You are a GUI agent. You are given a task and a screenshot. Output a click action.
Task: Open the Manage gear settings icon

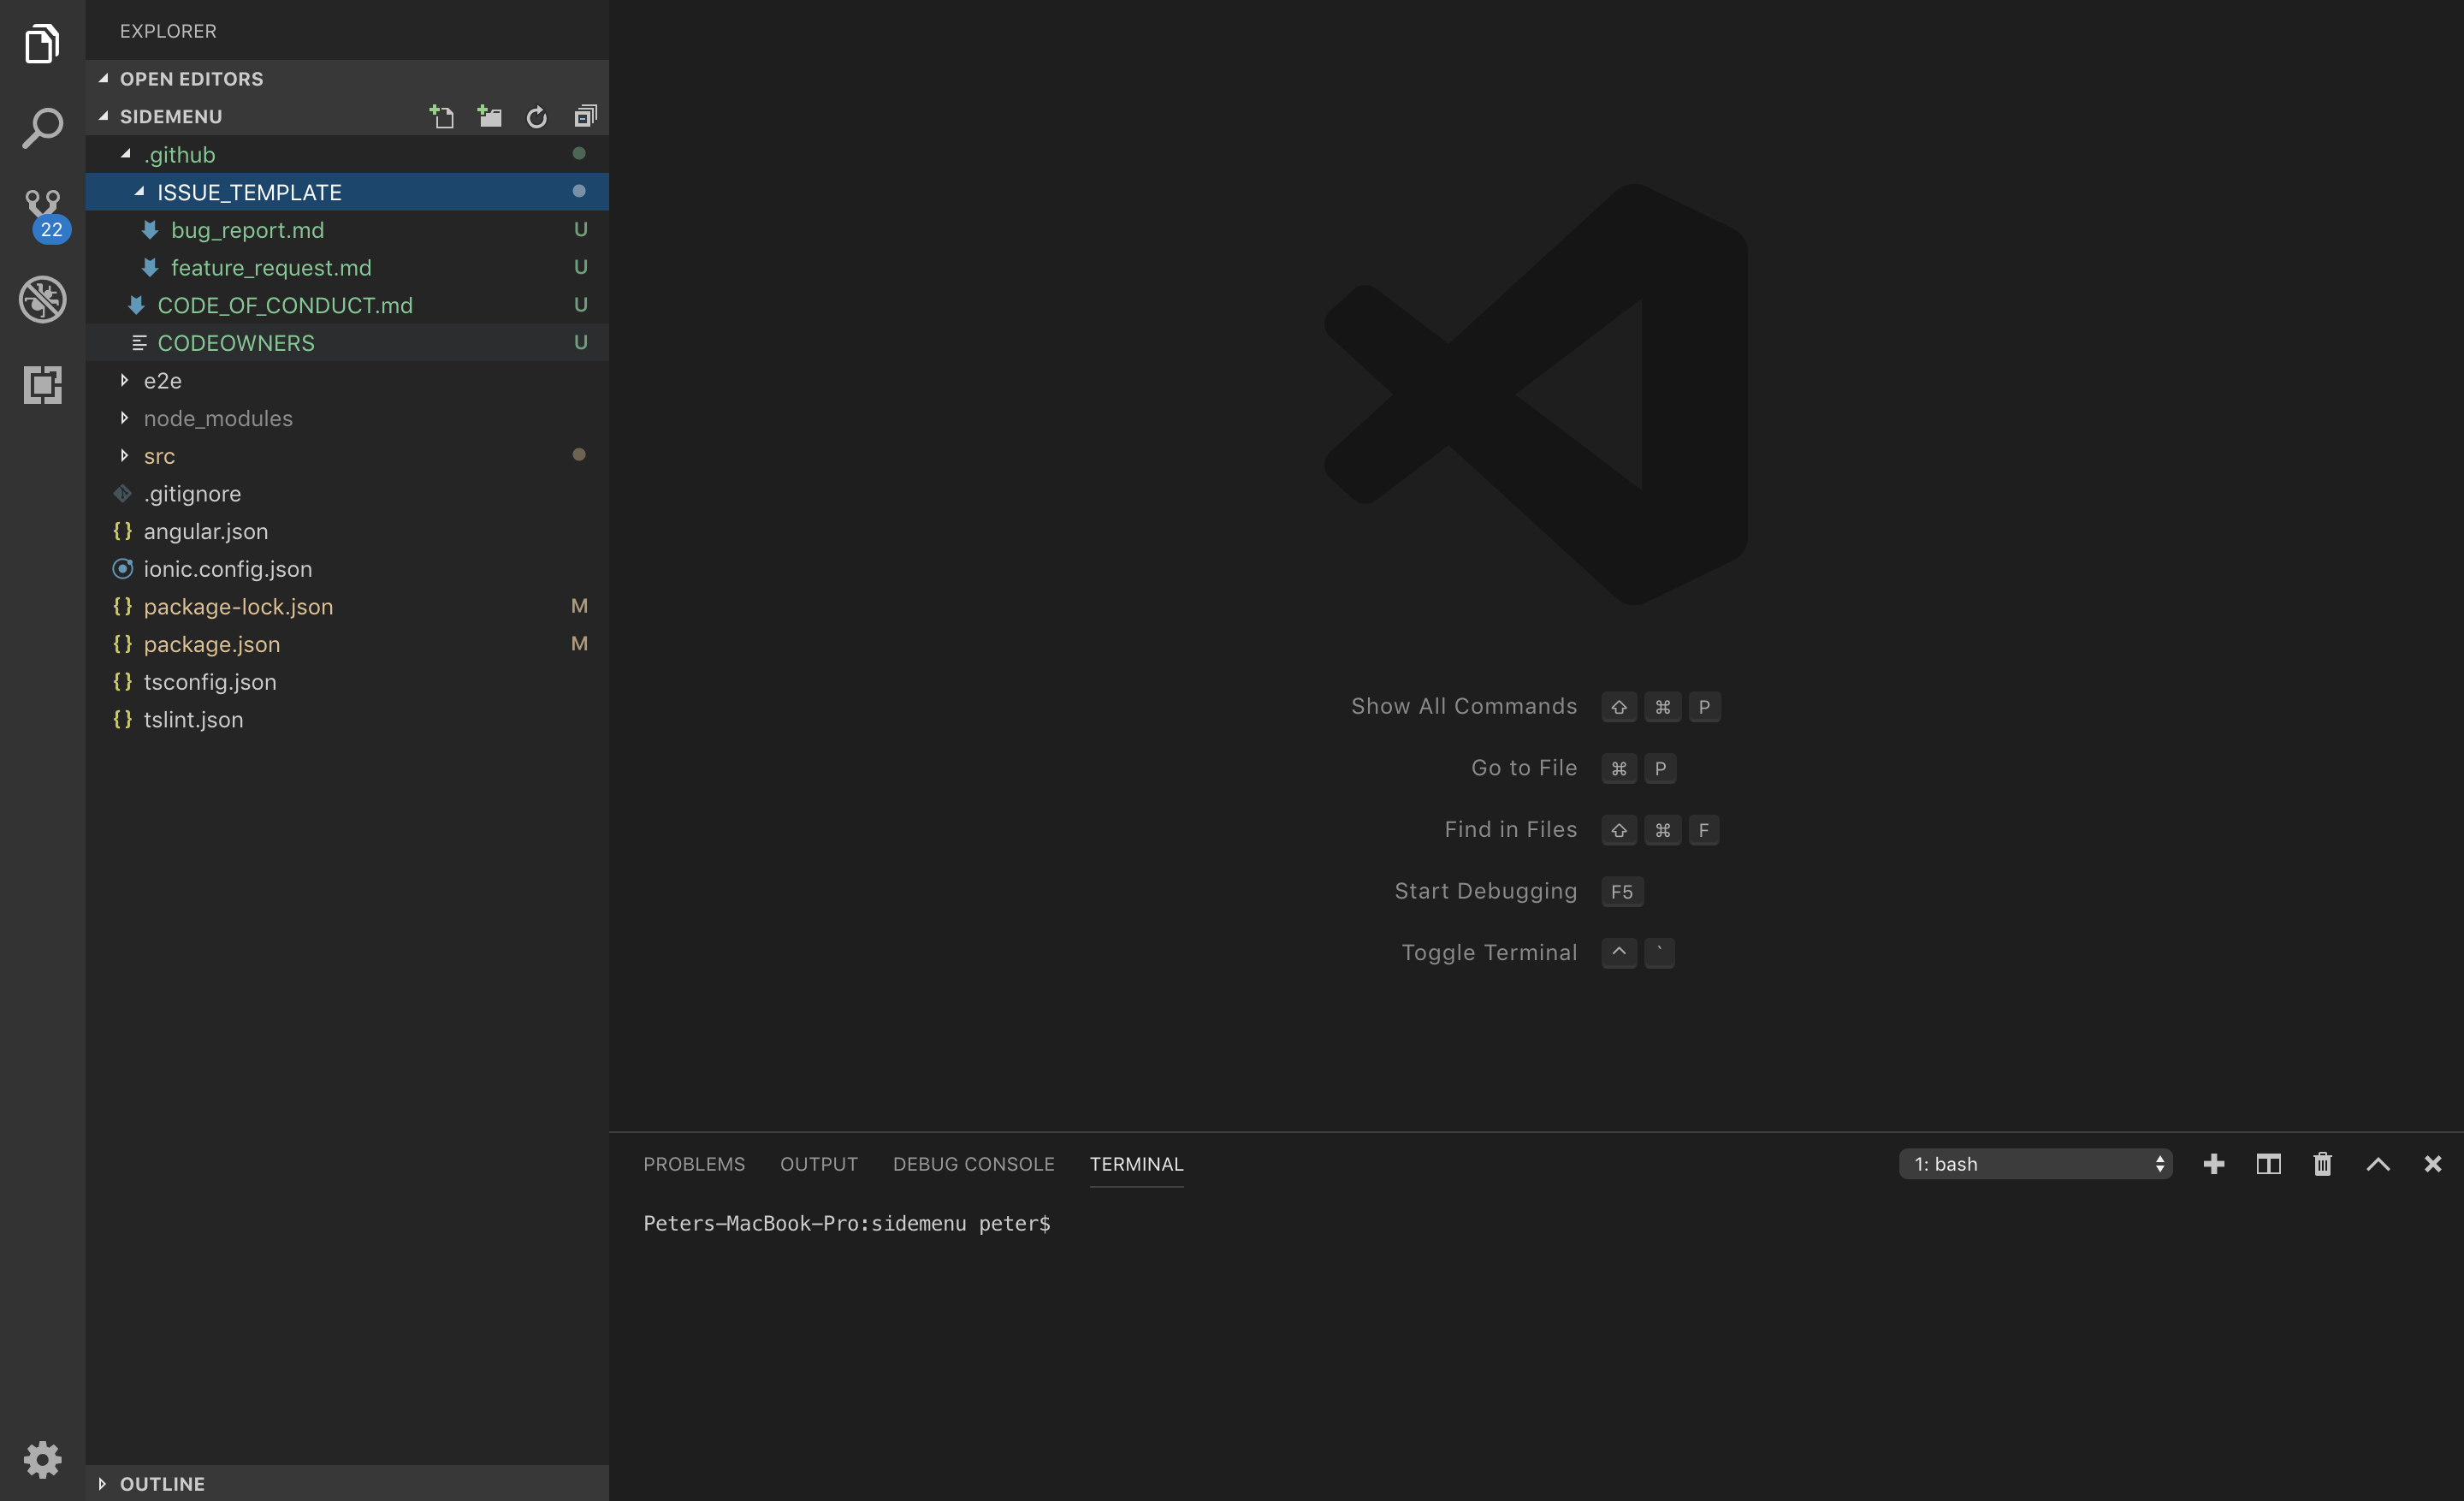(42, 1459)
